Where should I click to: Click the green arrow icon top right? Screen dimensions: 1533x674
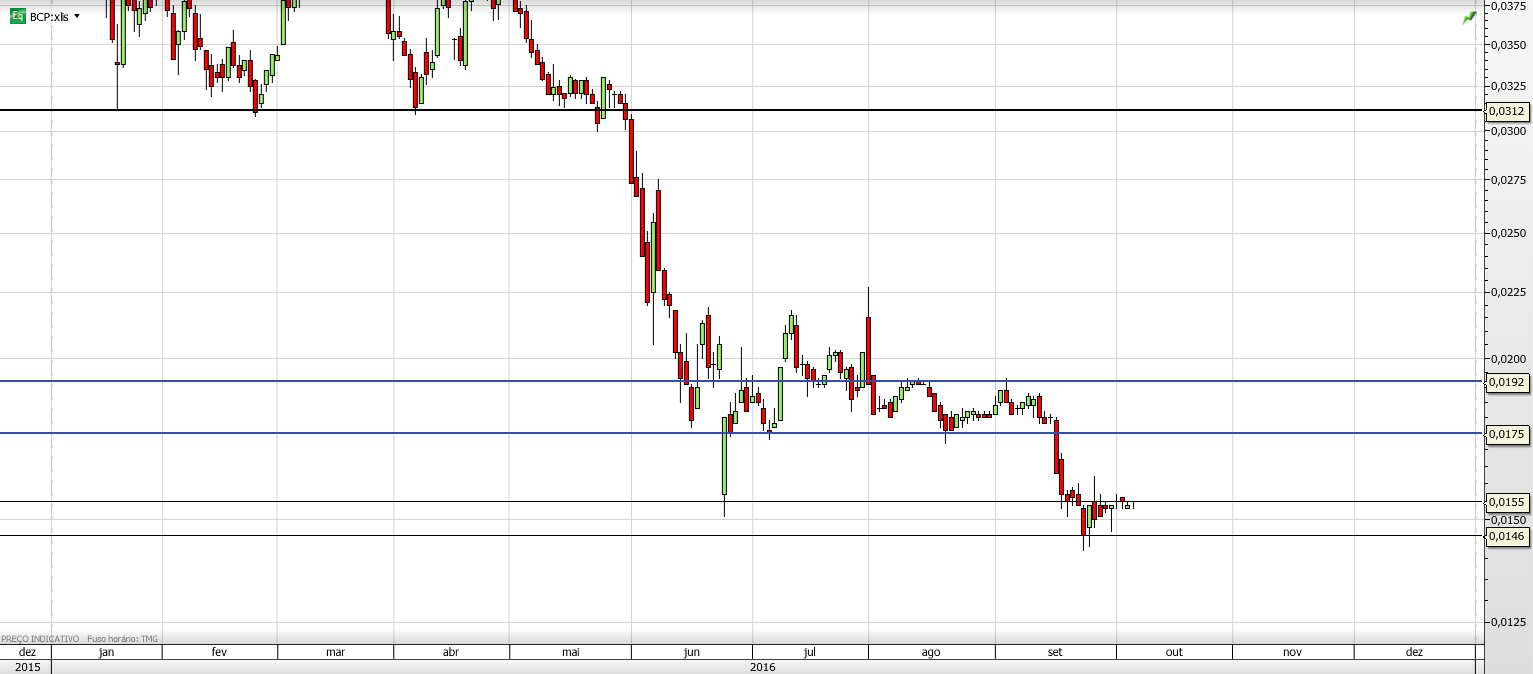tap(1469, 17)
